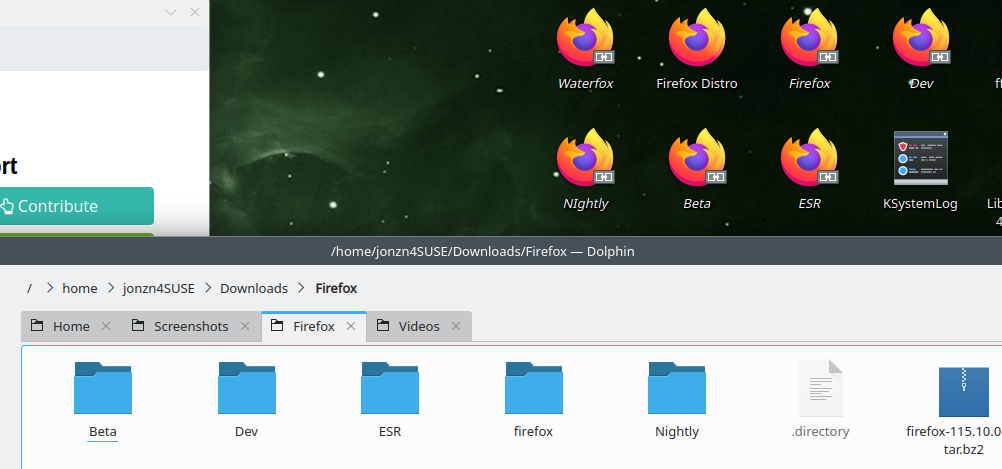1002x469 pixels.
Task: Click the Dolphin window title bar
Action: 501,251
